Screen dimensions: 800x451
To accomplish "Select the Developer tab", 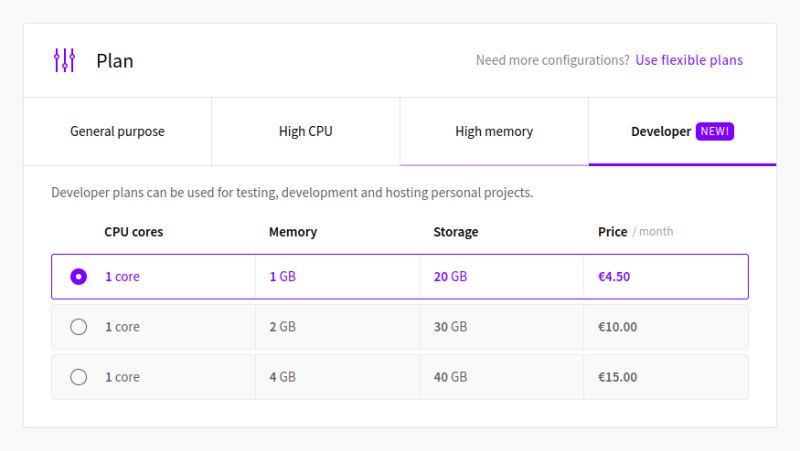I will point(661,131).
